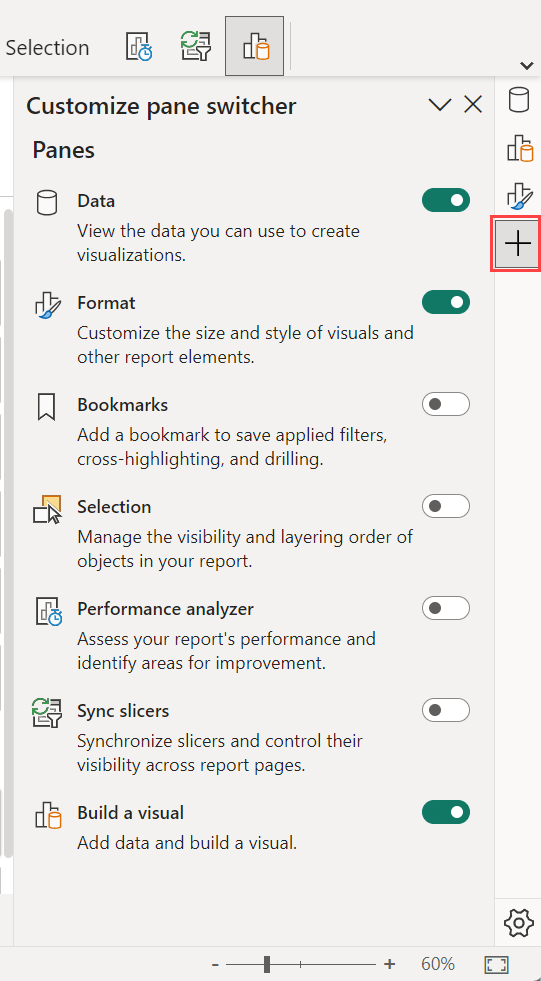
Task: Open Performance analyzer from the ribbon
Action: [139, 47]
